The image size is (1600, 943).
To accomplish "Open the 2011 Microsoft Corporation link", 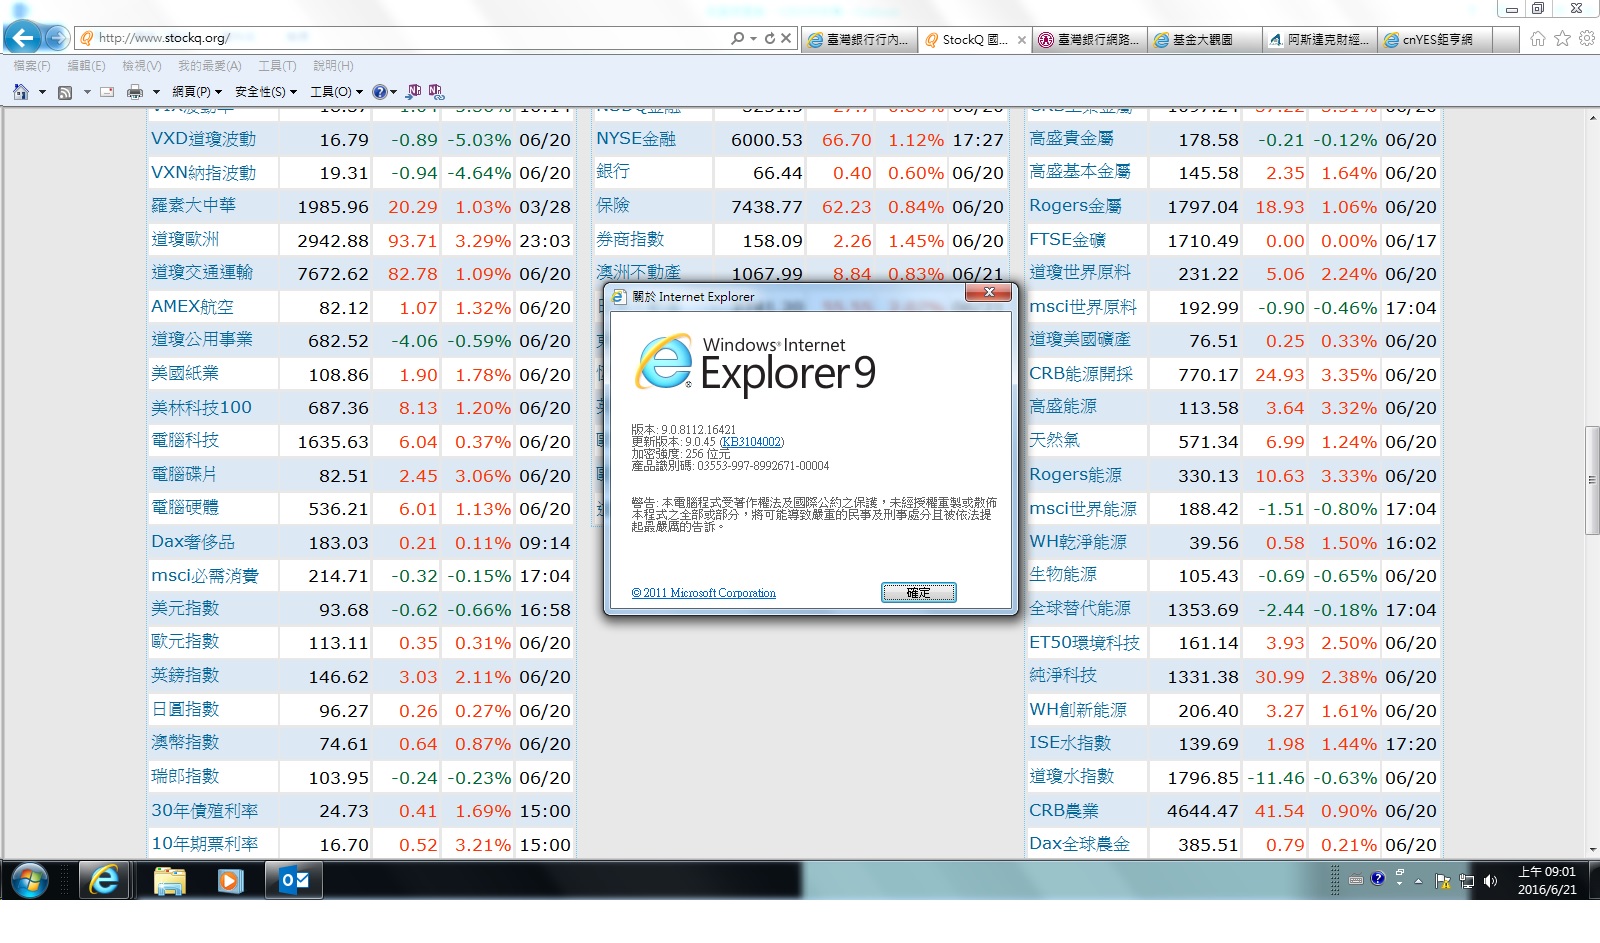I will coord(704,593).
